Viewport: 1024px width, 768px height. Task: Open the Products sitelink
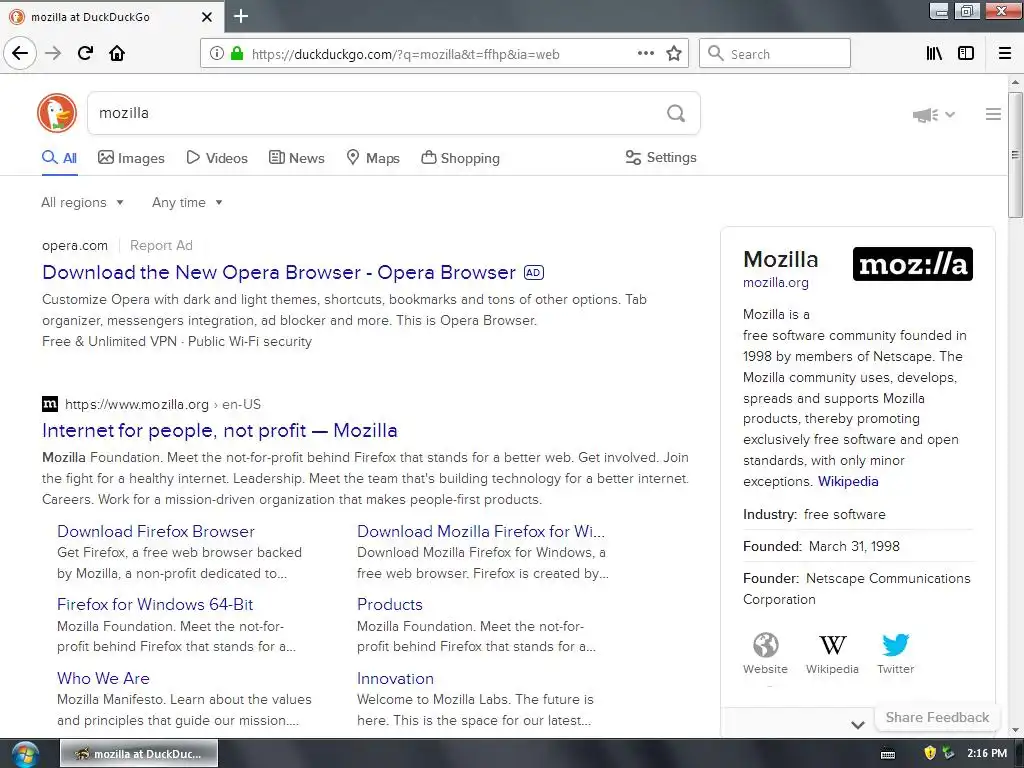390,605
